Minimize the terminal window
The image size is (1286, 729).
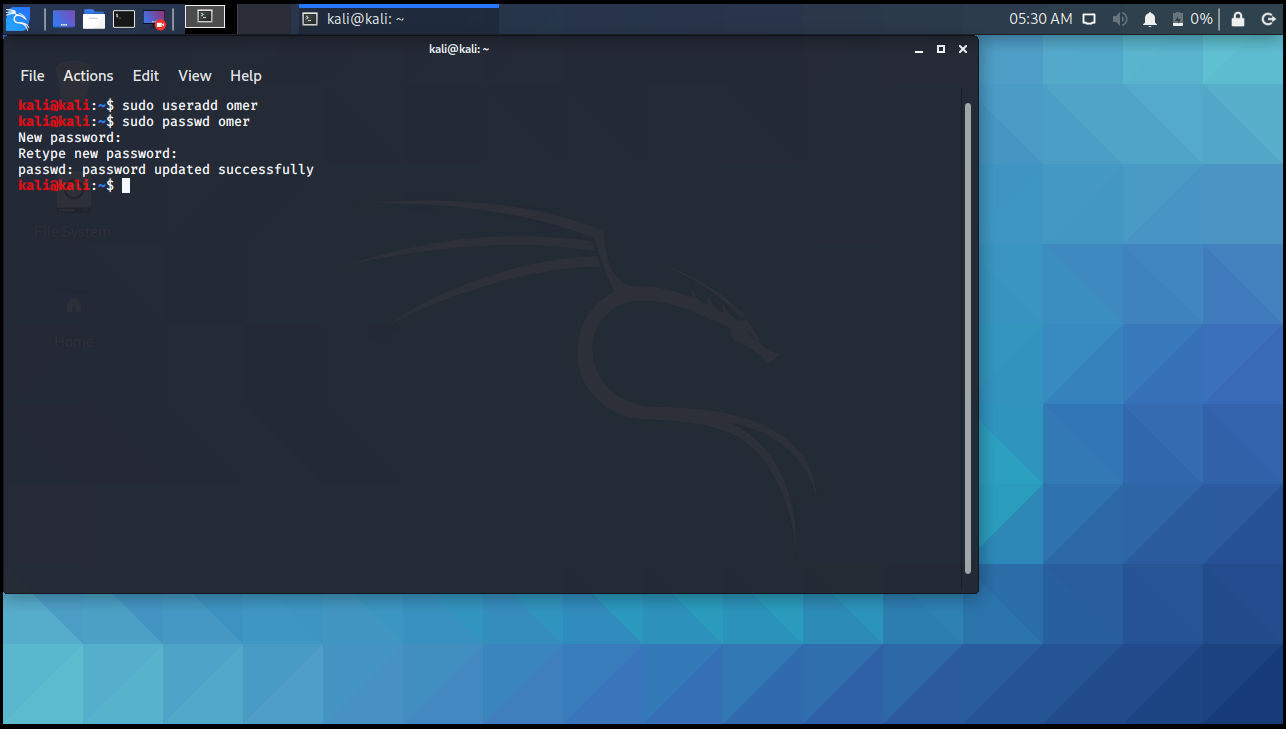pos(919,49)
